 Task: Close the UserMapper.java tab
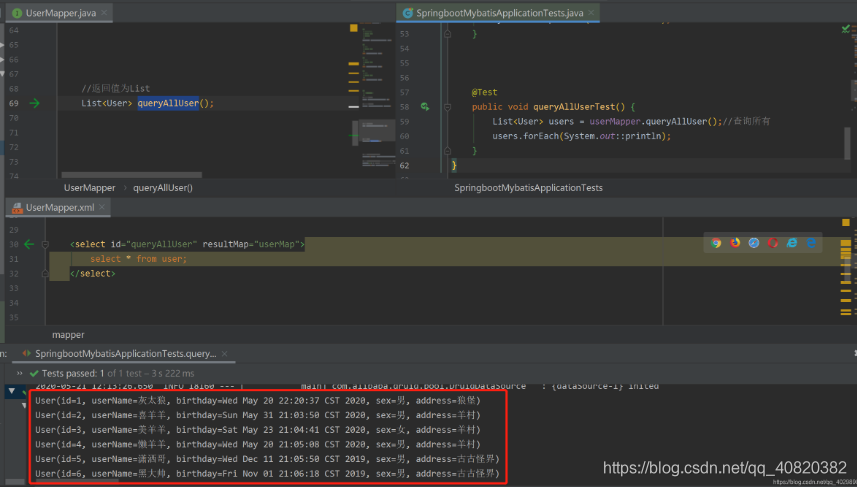click(104, 13)
